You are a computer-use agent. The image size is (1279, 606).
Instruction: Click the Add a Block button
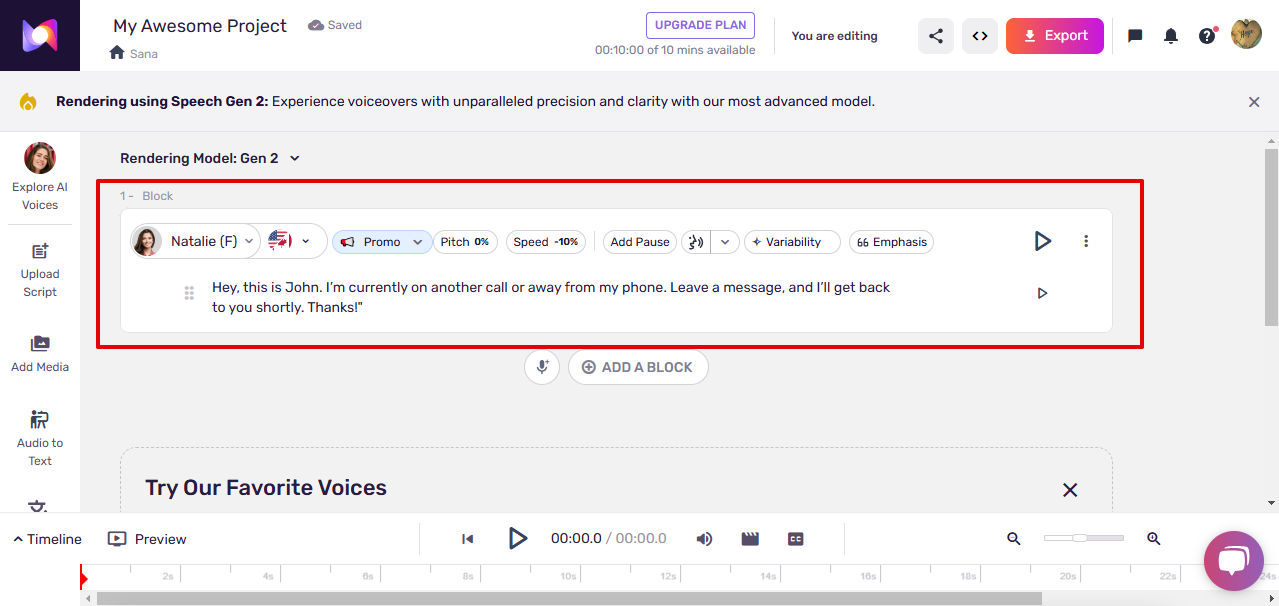point(638,367)
